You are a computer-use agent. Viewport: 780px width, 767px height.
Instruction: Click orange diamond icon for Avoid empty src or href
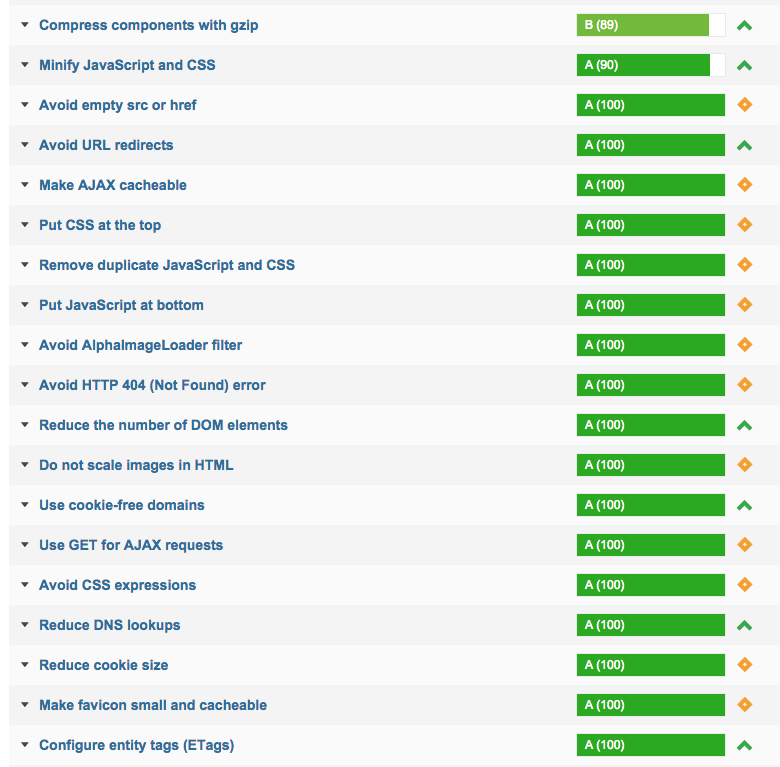[744, 105]
